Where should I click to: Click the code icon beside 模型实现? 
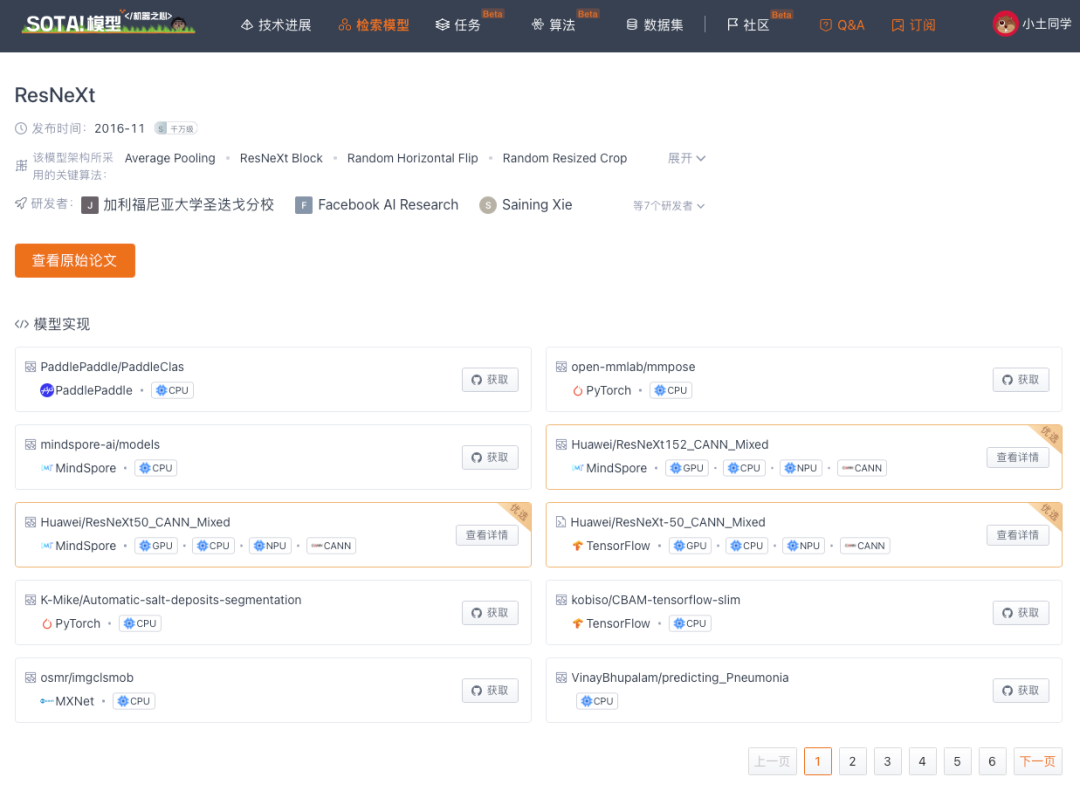[x=21, y=324]
